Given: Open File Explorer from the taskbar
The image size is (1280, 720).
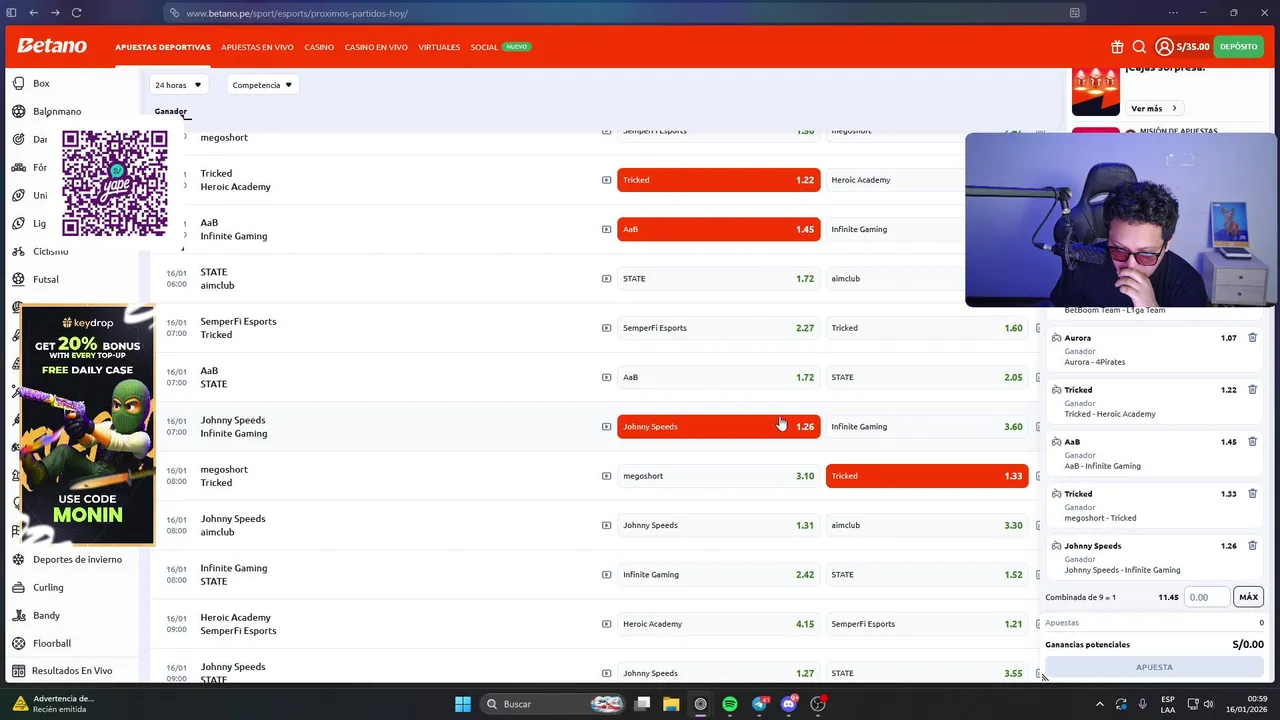Looking at the screenshot, I should [x=671, y=704].
